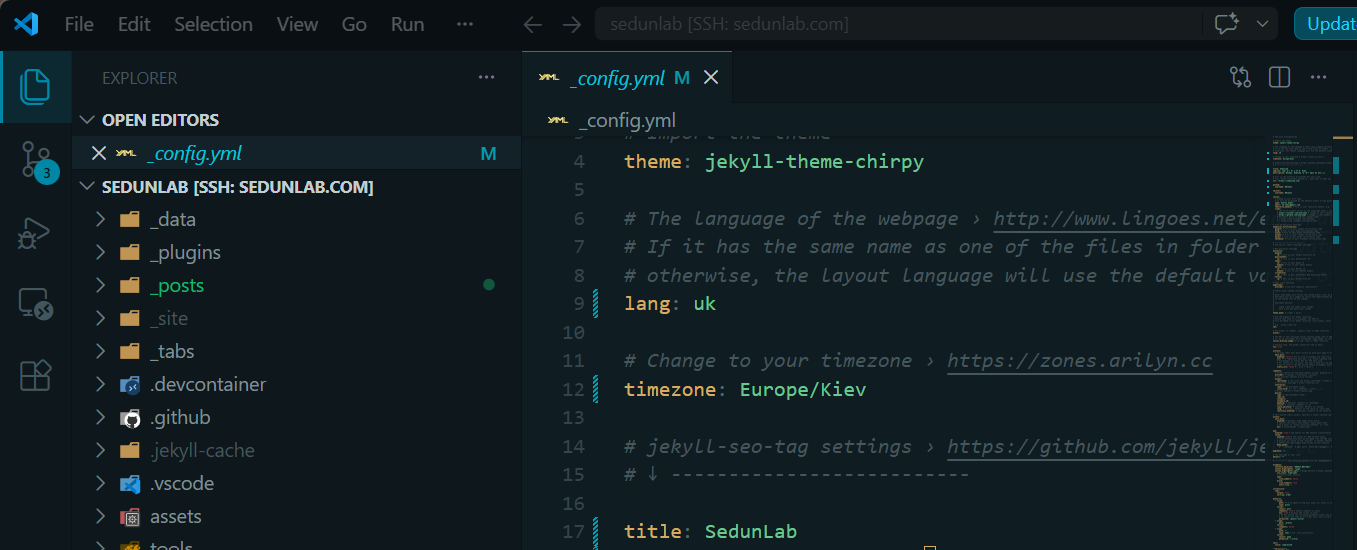Screen dimensions: 1357x550
Task: Click the Update button
Action: (1326, 24)
